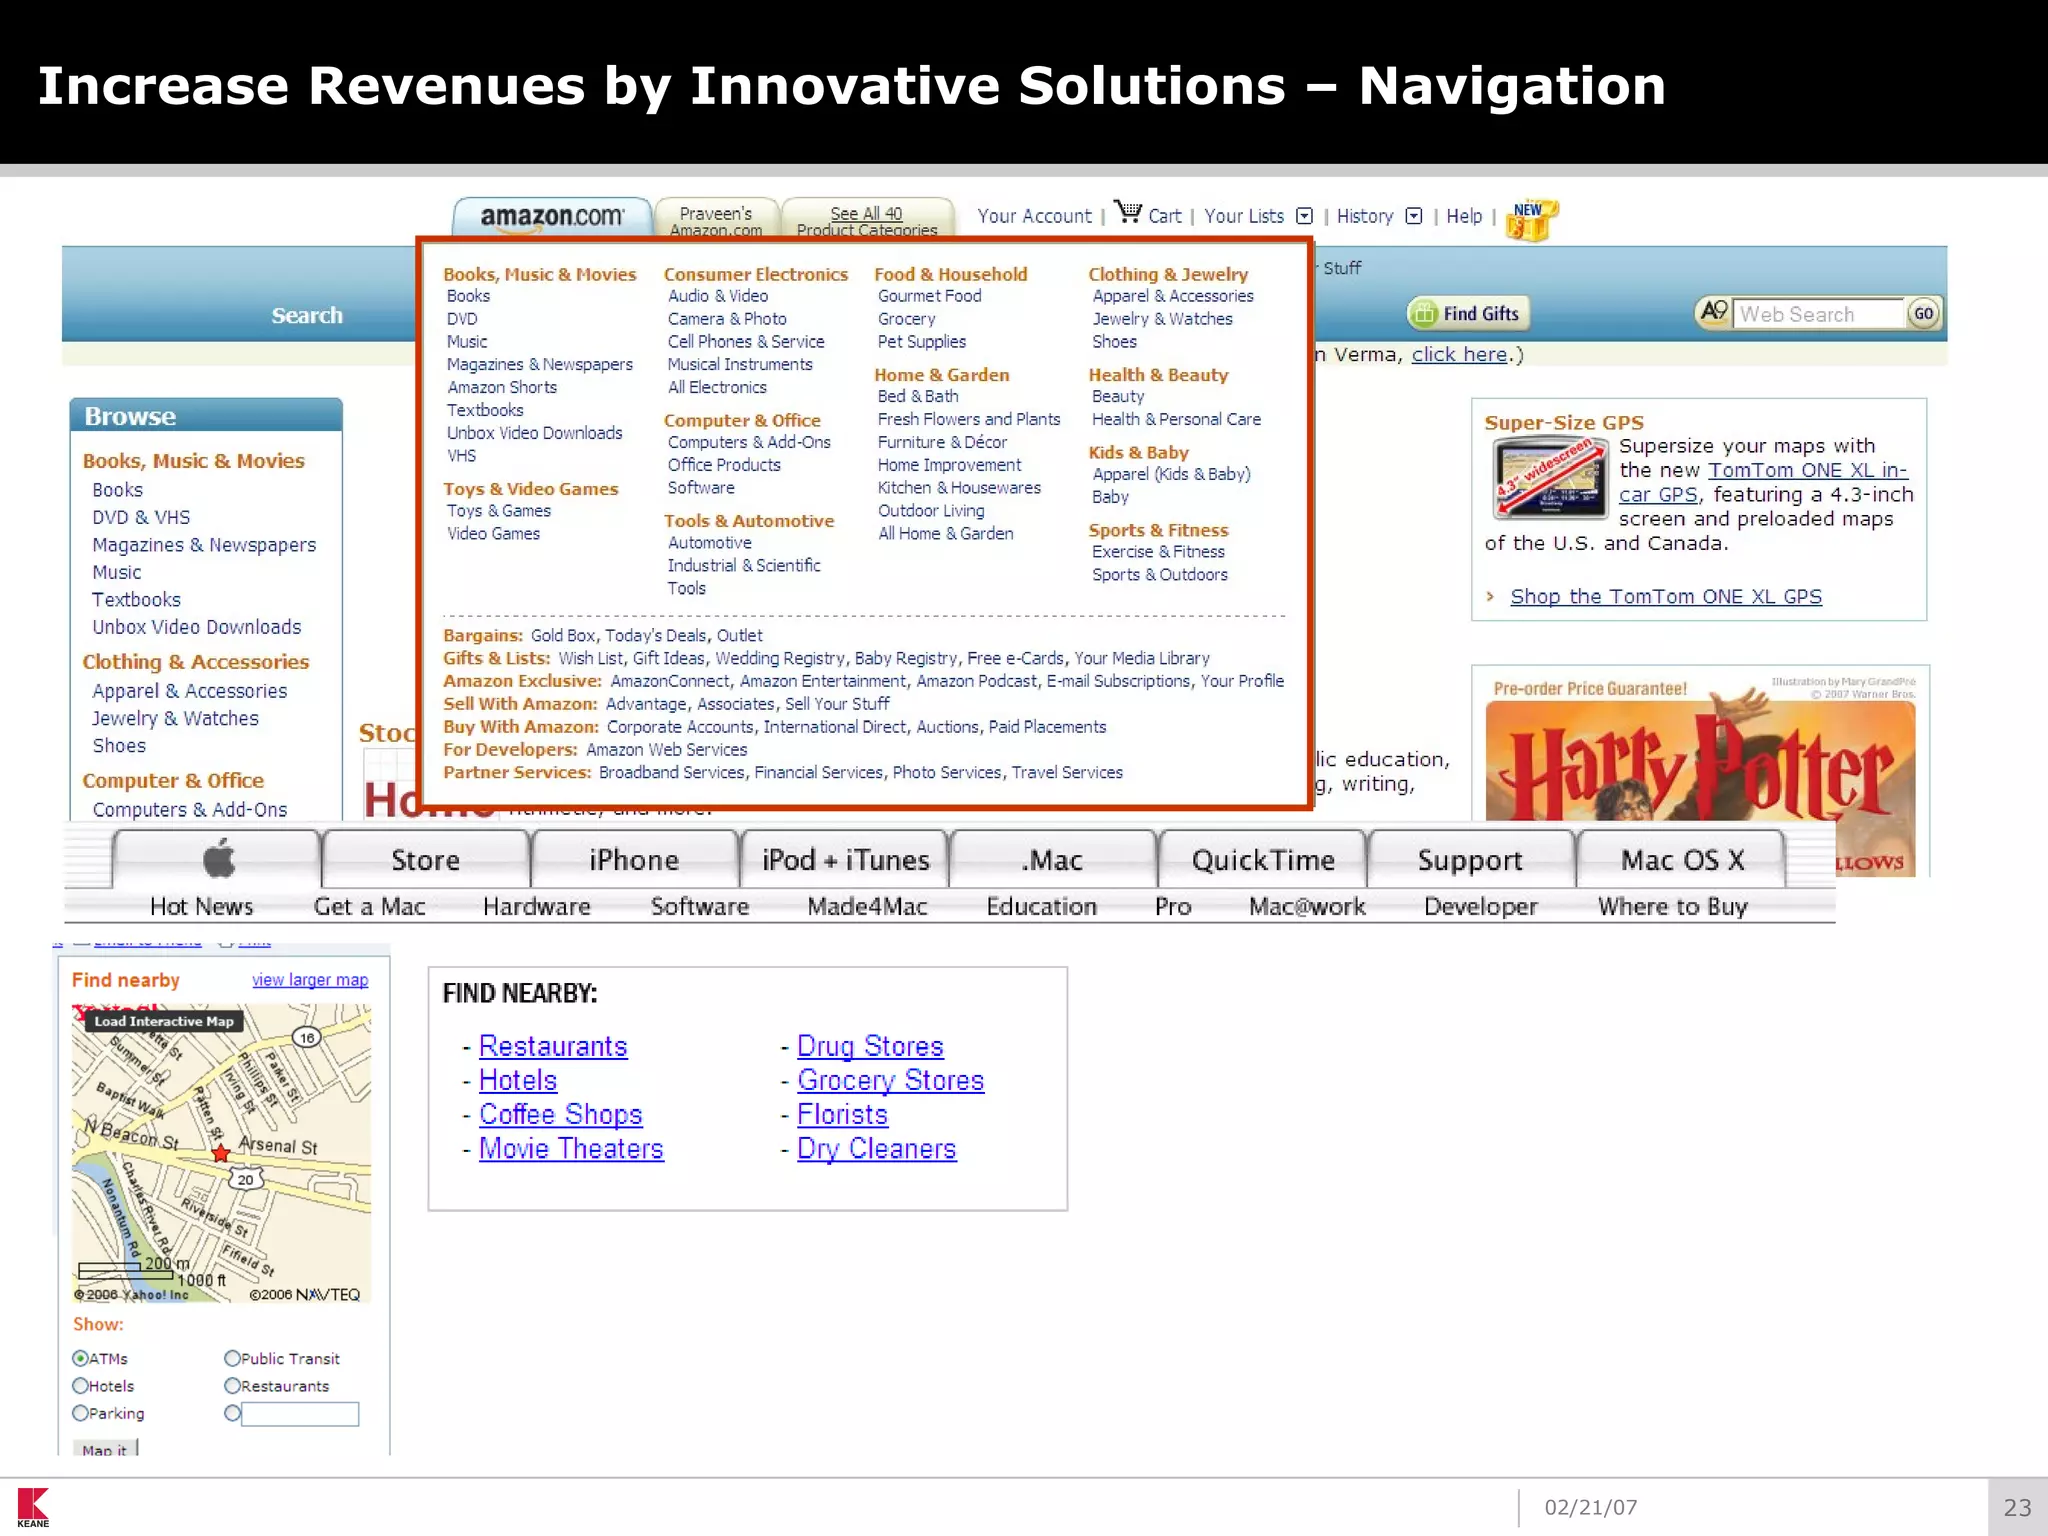This screenshot has width=2048, height=1536.
Task: Open Gourmet Food category link
Action: [x=929, y=296]
